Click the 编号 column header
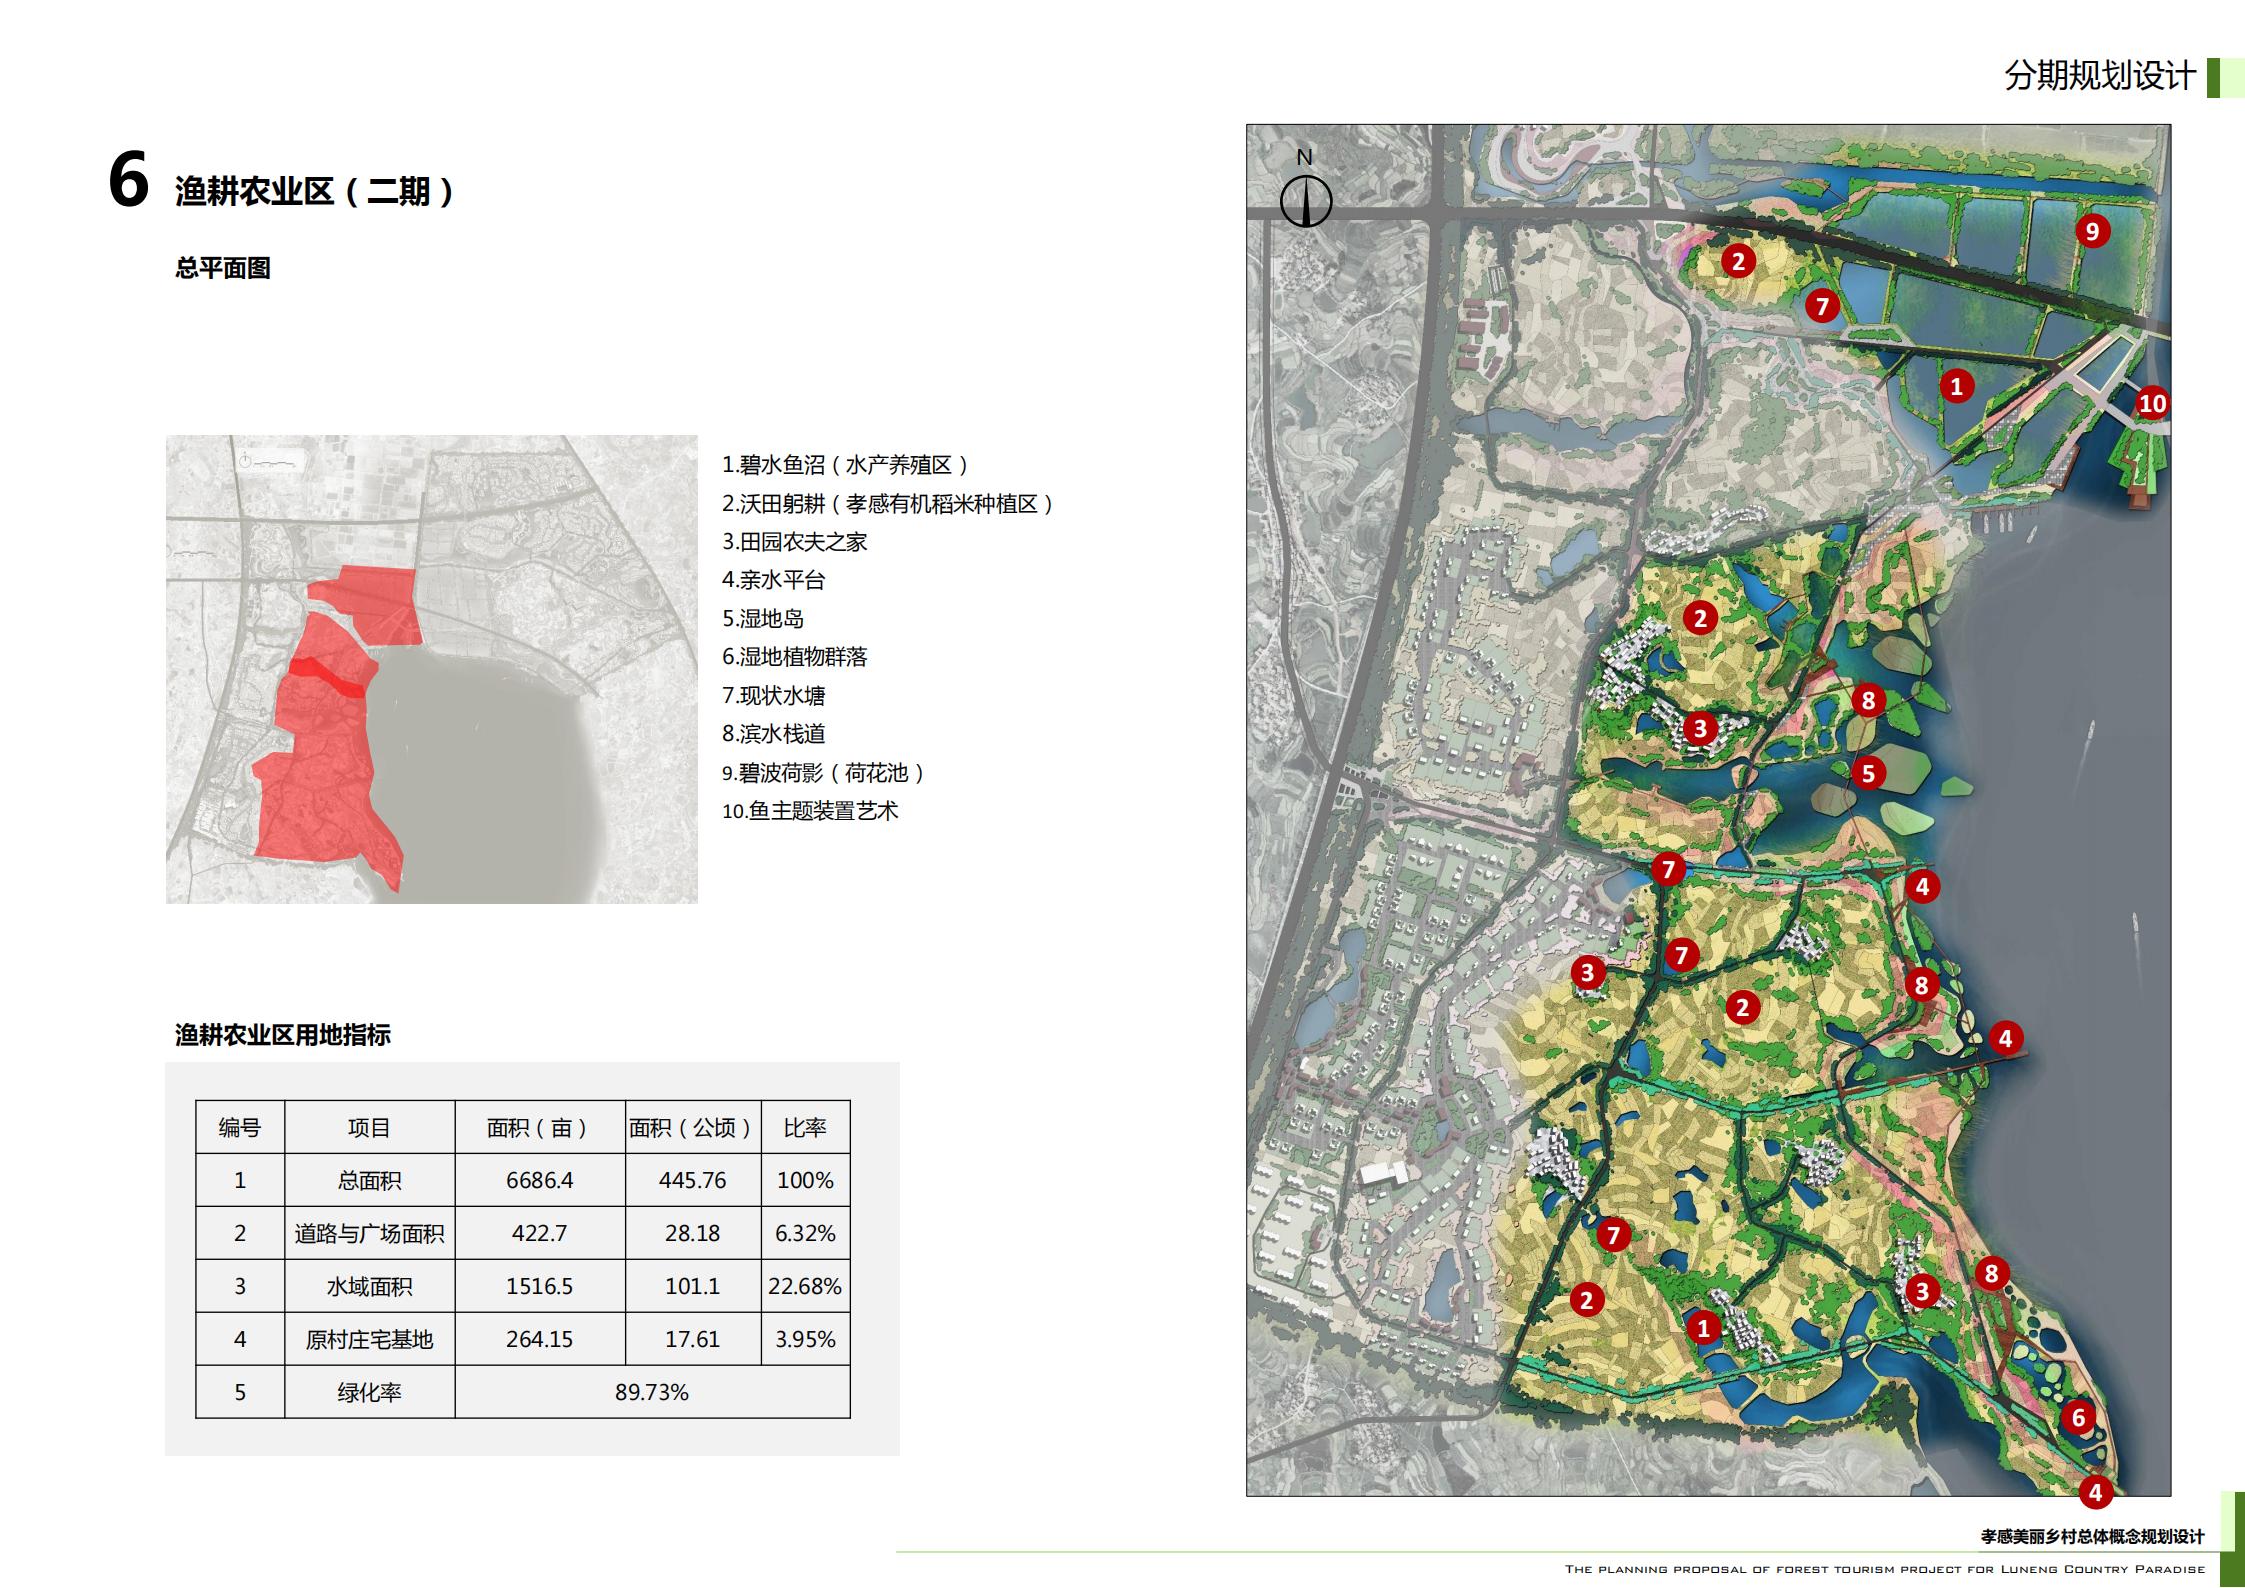Image resolution: width=2245 pixels, height=1588 pixels. pyautogui.click(x=240, y=1128)
